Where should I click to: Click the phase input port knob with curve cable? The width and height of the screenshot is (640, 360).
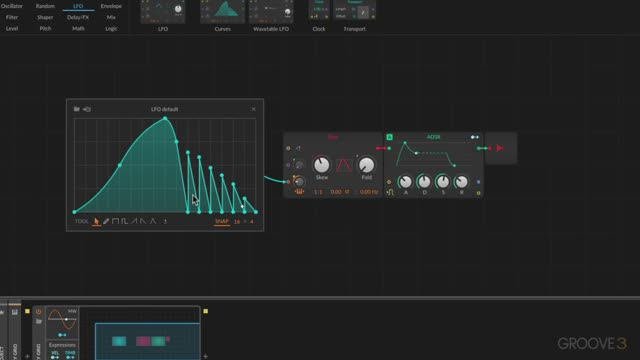click(x=299, y=181)
